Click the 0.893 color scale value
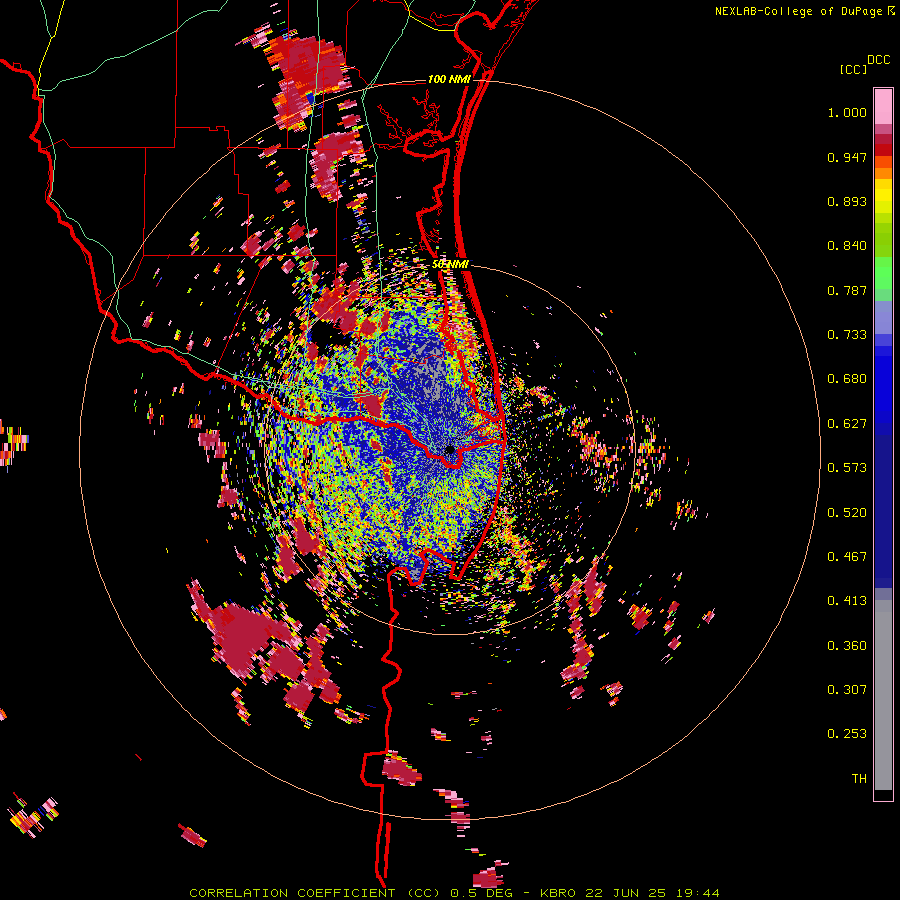Screen dimensions: 900x900 pos(847,201)
